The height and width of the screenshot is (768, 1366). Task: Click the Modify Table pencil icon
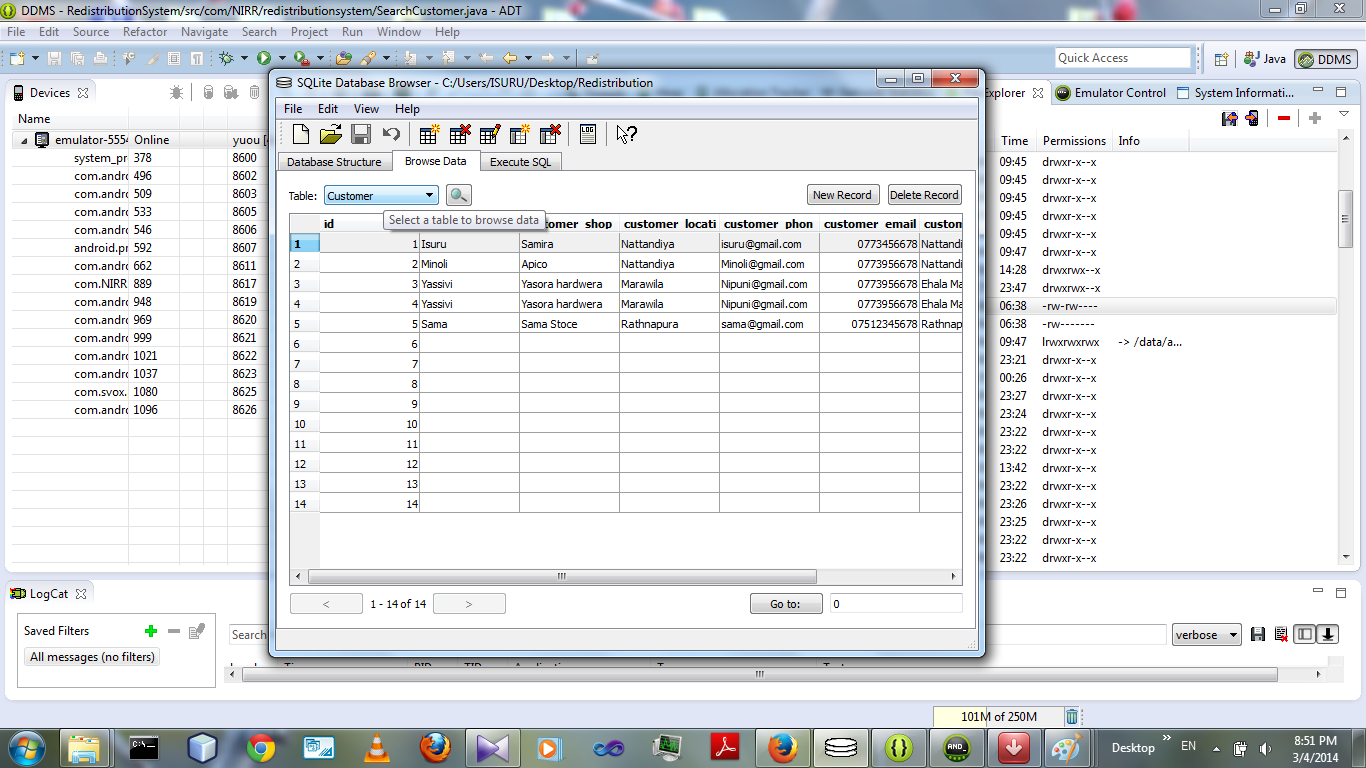(490, 134)
